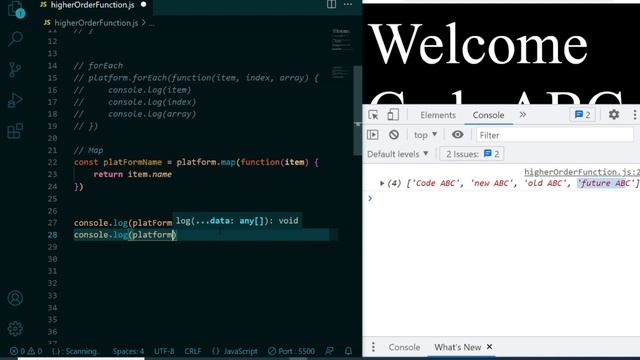The height and width of the screenshot is (360, 640).
Task: Change end of line sequence CRLF
Action: [193, 351]
